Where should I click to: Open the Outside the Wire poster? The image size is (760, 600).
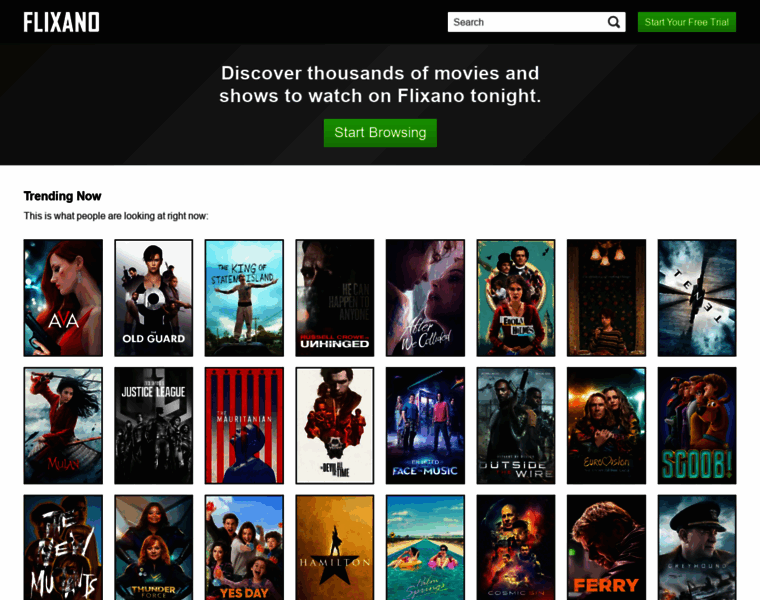pyautogui.click(x=516, y=426)
